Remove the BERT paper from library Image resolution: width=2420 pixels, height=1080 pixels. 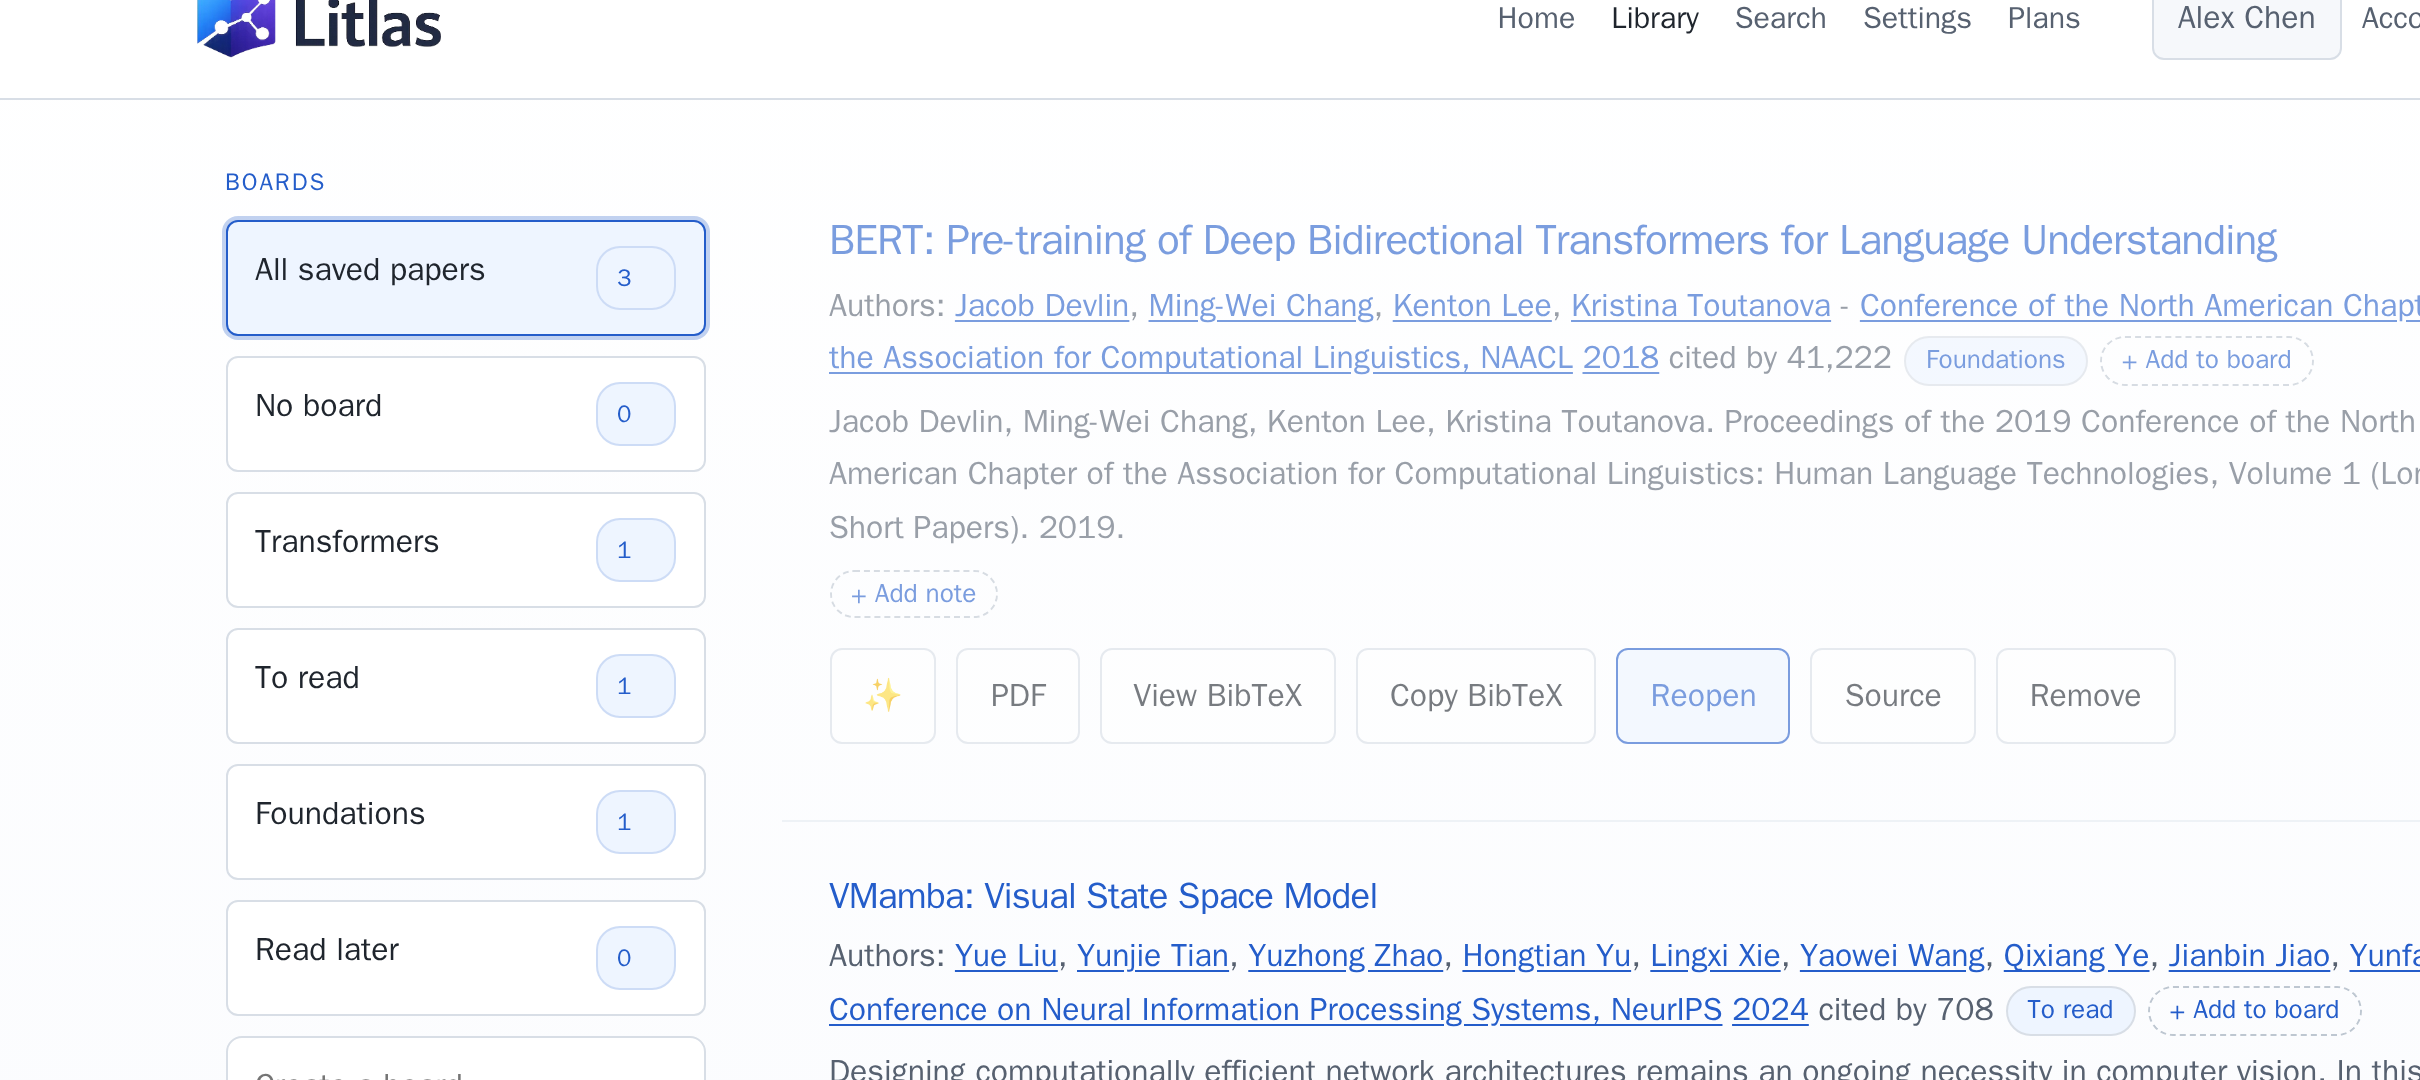[x=2085, y=696]
